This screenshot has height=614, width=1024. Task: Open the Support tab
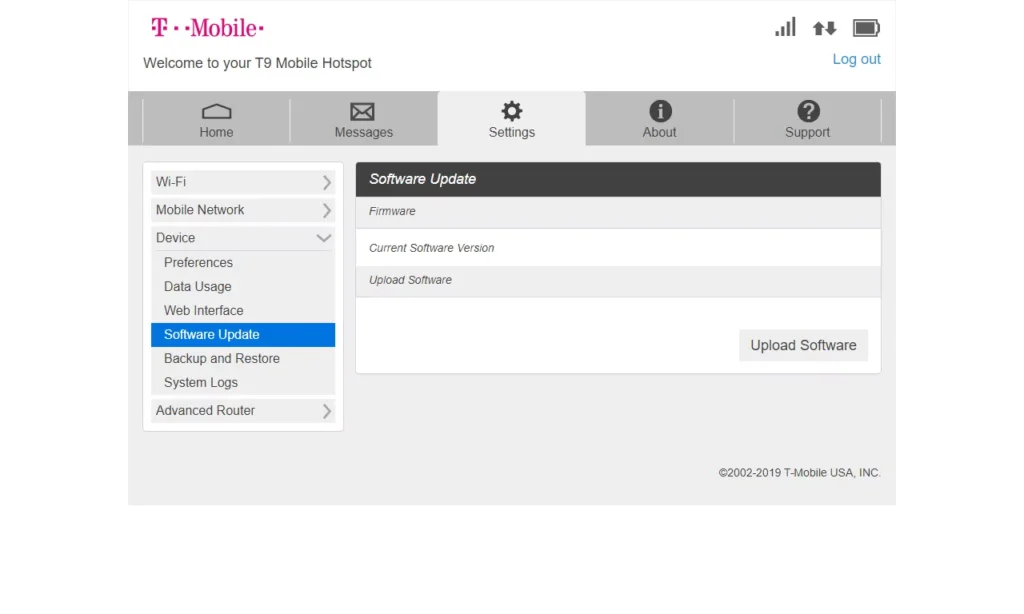(807, 118)
